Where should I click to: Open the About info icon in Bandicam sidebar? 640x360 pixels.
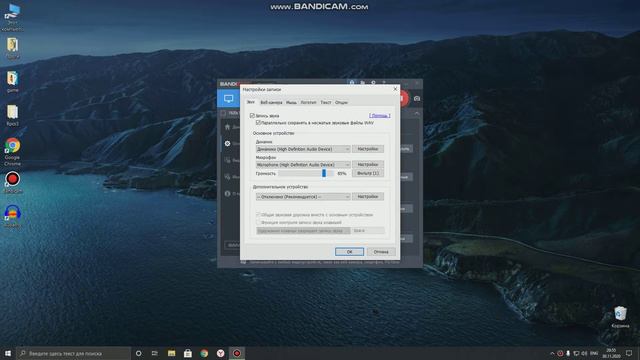[227, 193]
